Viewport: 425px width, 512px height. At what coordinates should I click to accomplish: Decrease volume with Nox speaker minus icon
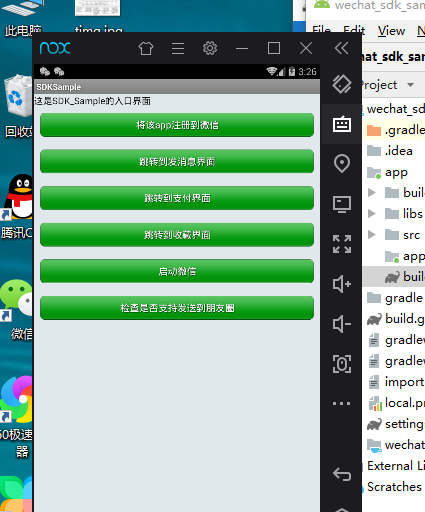pyautogui.click(x=342, y=324)
